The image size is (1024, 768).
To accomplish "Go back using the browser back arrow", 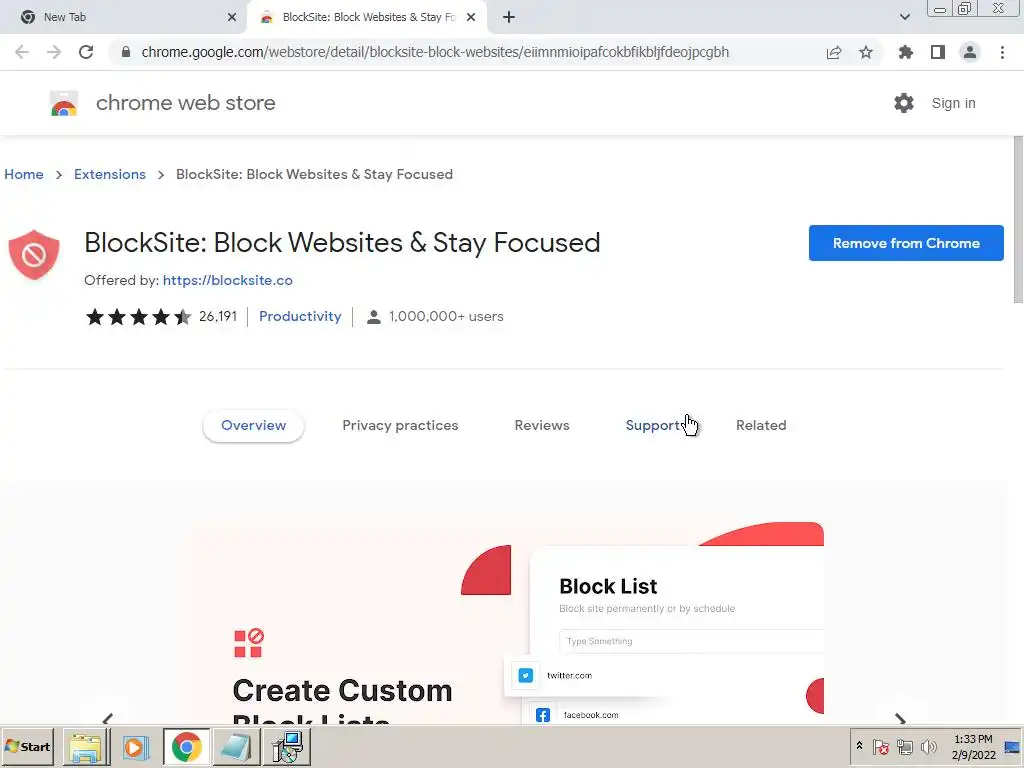I will coord(22,52).
